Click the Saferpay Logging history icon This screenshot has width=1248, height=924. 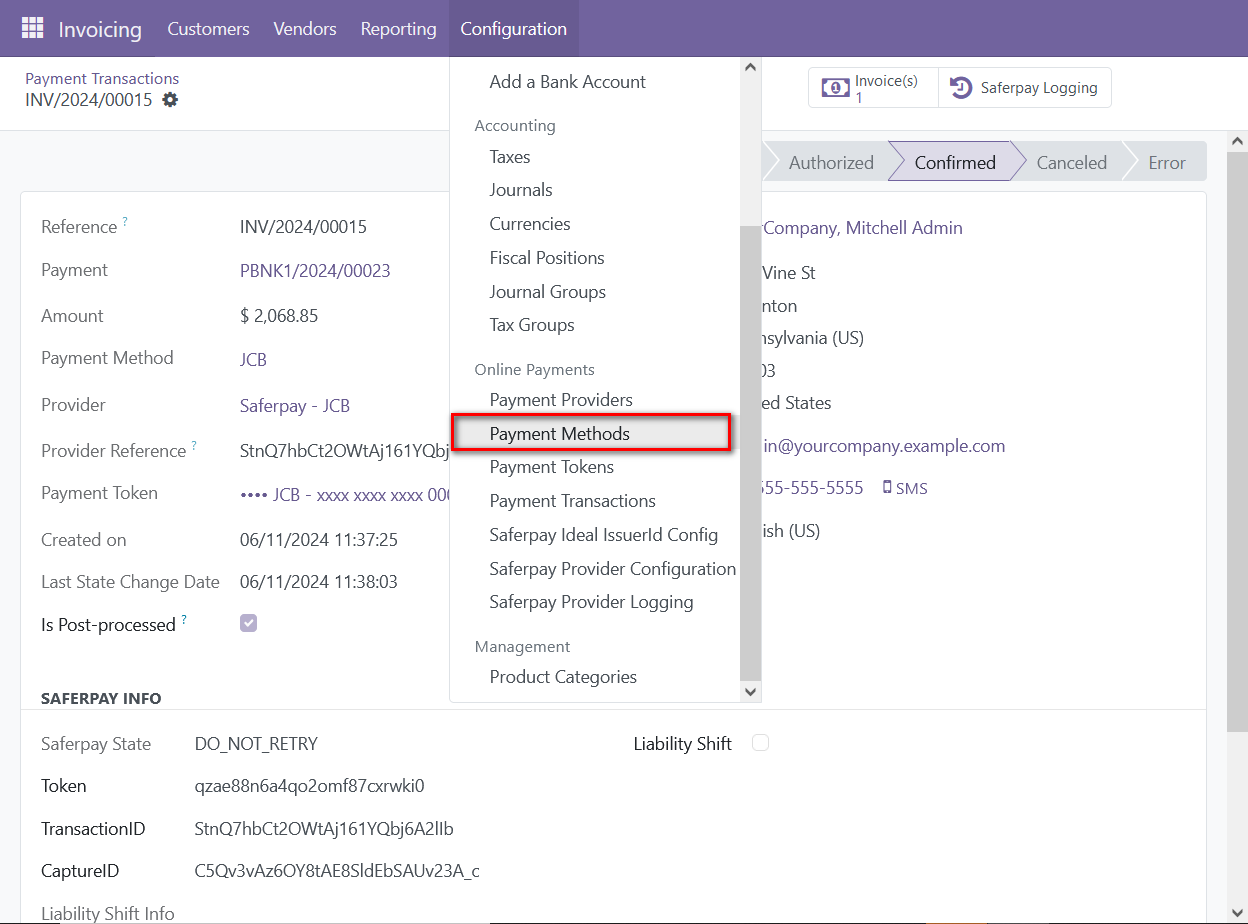click(961, 87)
